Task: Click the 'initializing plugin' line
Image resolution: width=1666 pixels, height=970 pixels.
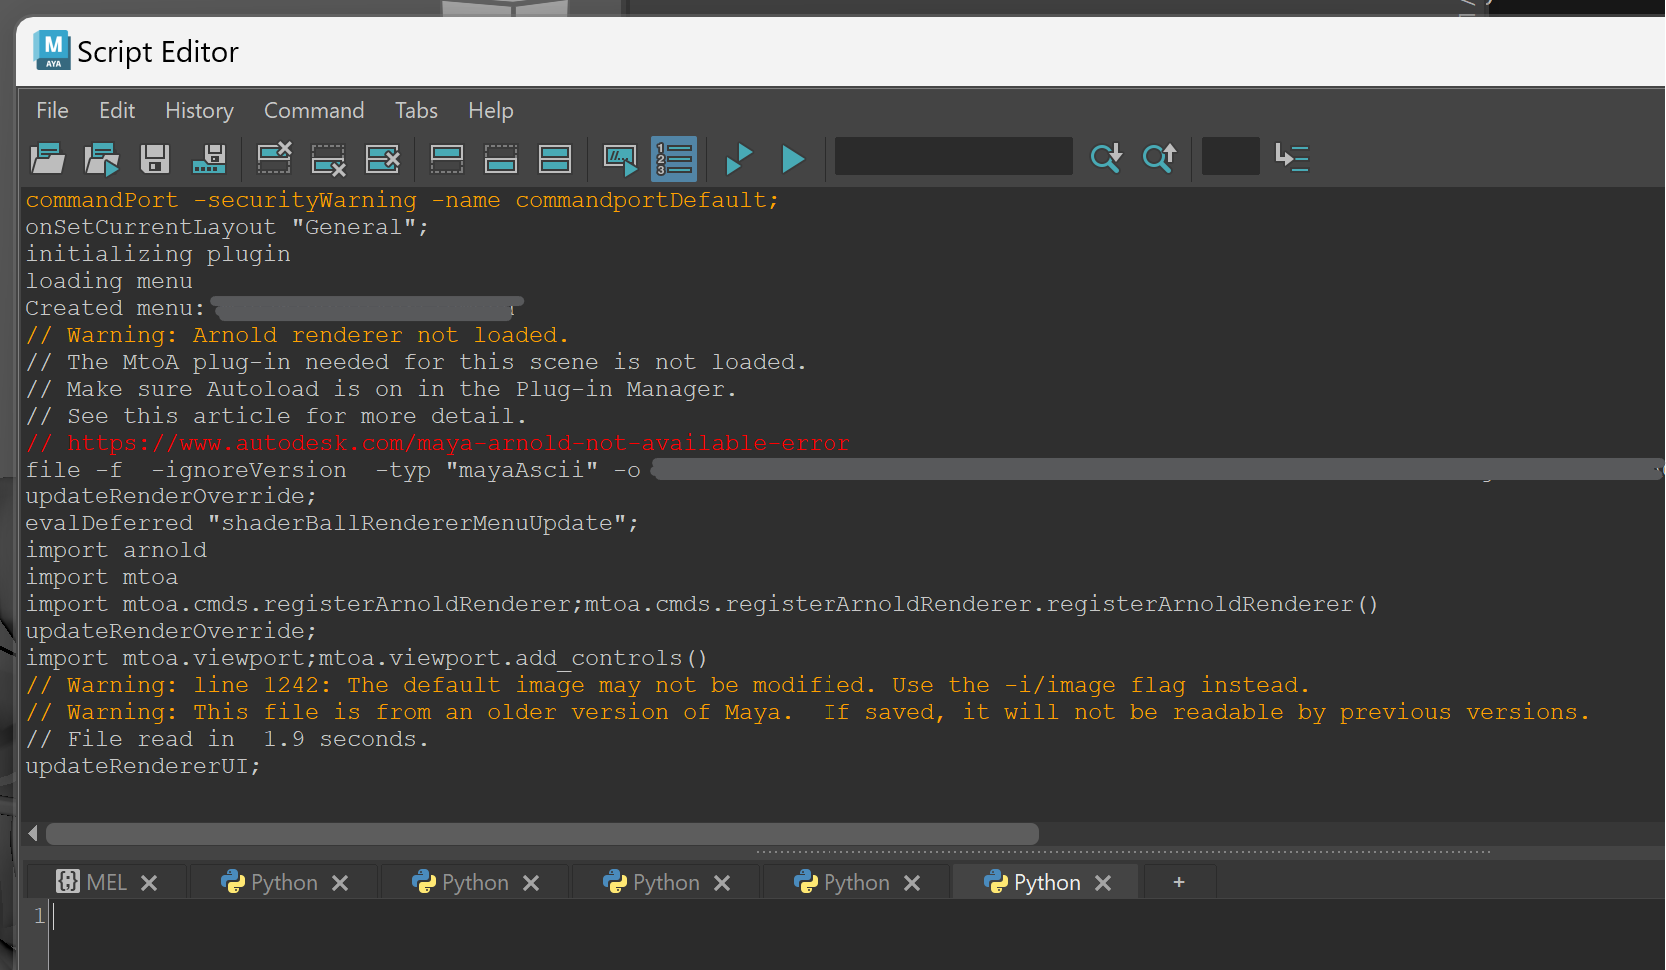Action: (158, 254)
